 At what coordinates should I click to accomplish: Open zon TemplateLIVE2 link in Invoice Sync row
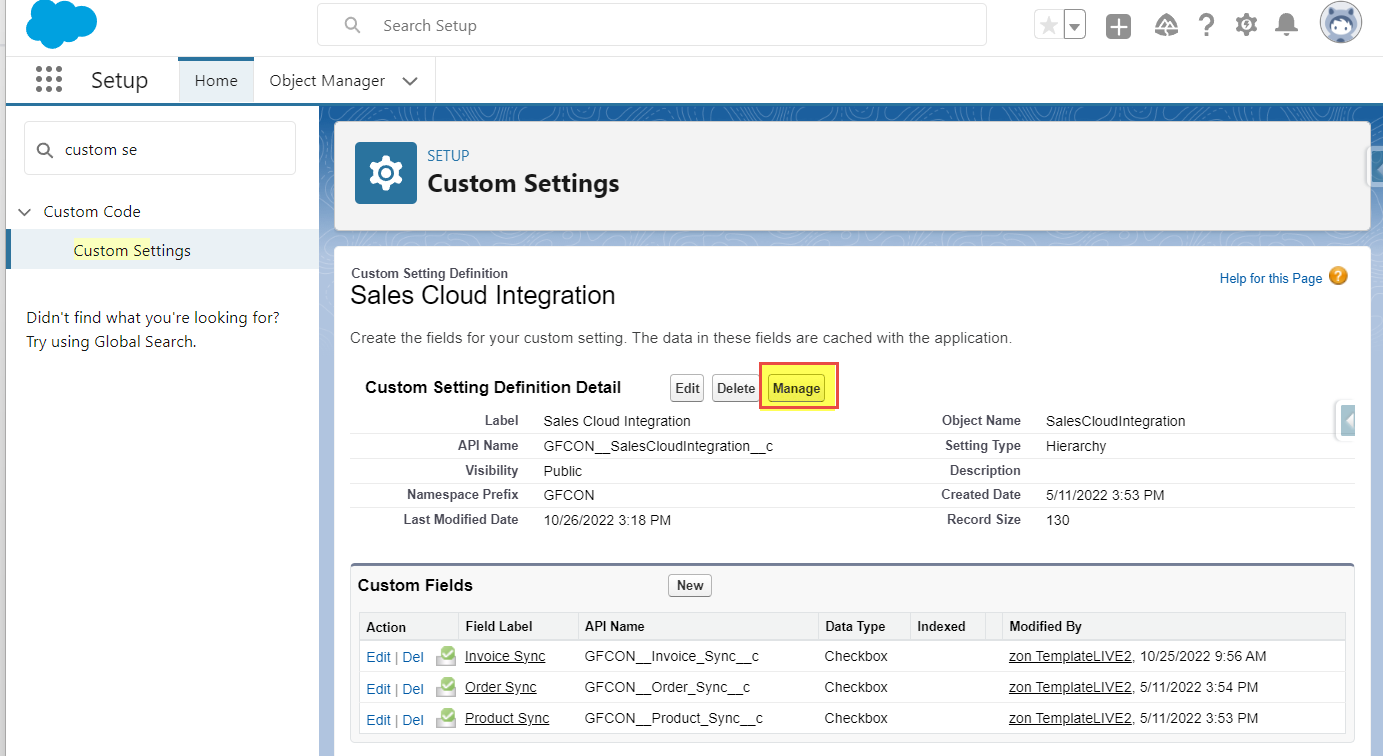coord(1070,656)
